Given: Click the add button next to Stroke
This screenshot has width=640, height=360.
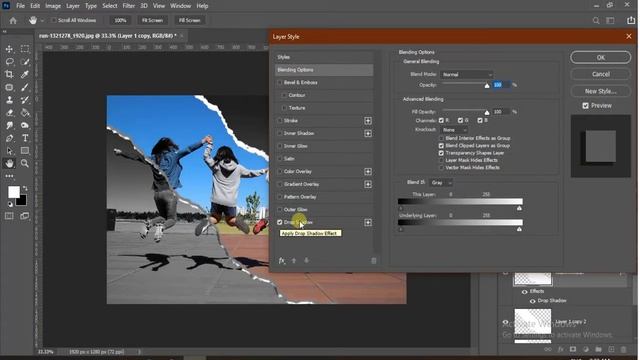Looking at the screenshot, I should (368, 121).
